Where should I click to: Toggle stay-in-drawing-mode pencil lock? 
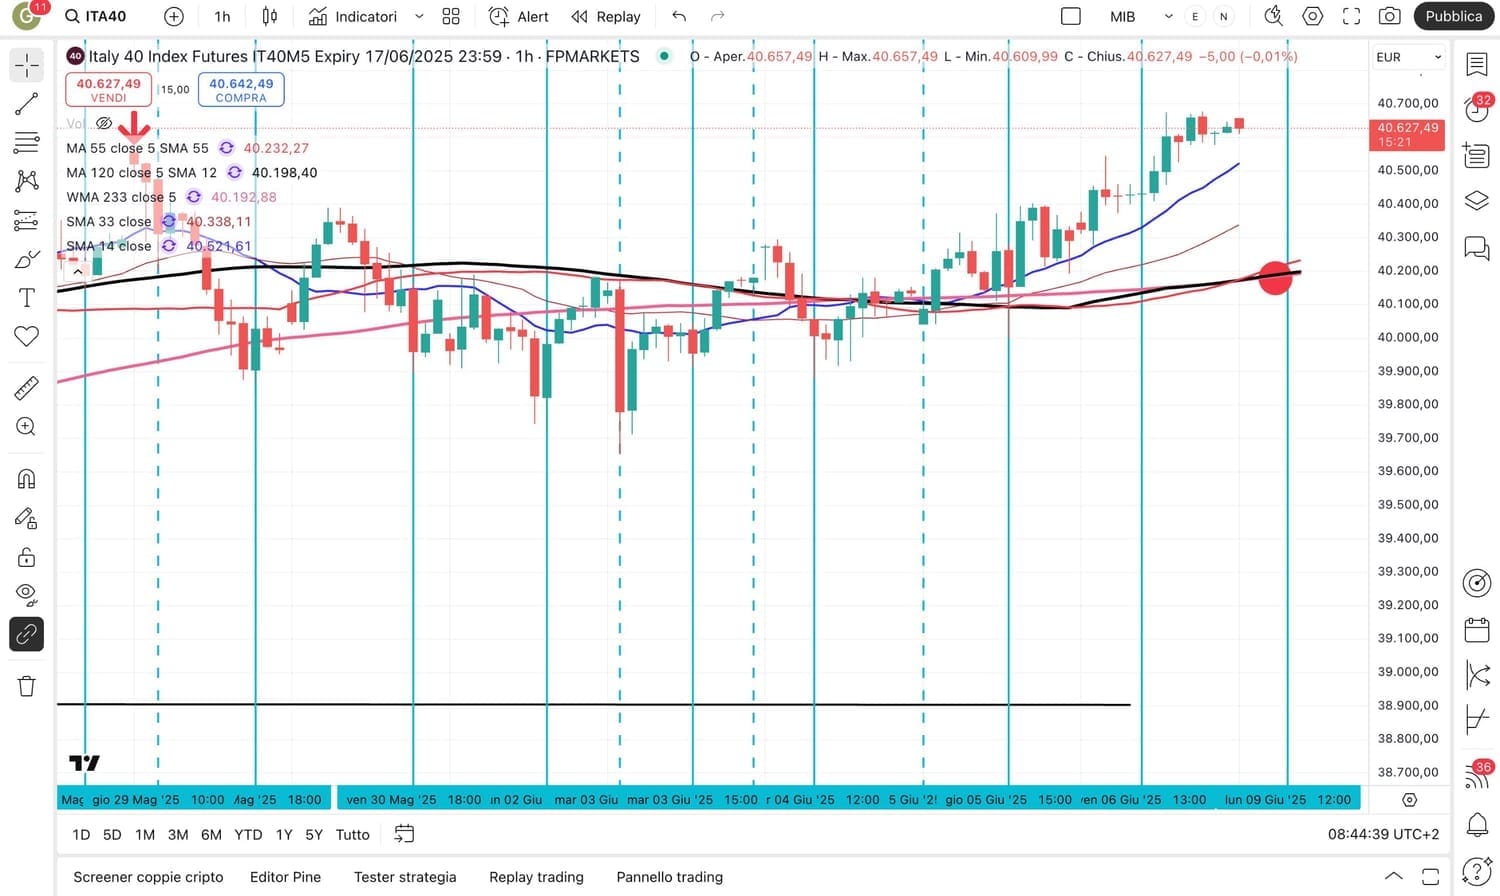click(27, 518)
